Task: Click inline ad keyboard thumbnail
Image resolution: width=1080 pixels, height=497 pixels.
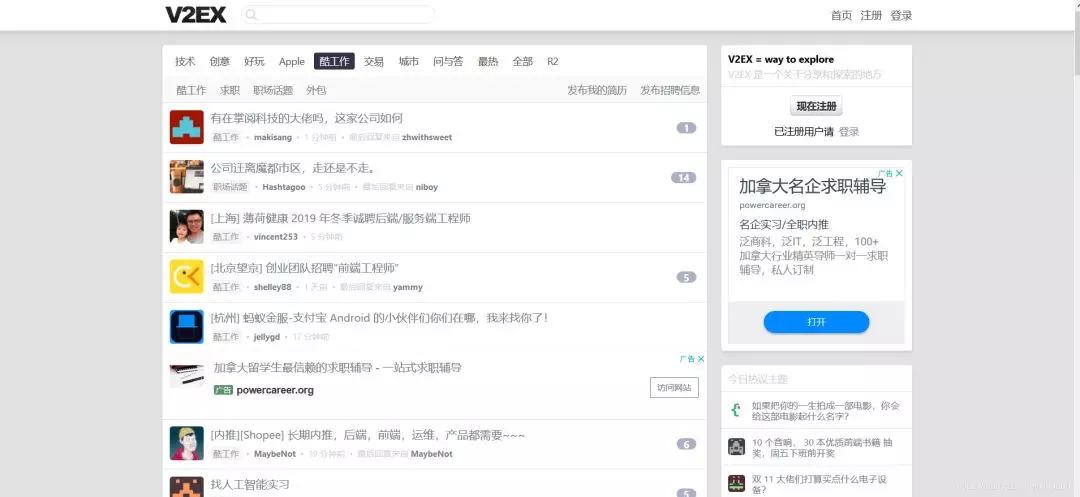Action: 187,376
